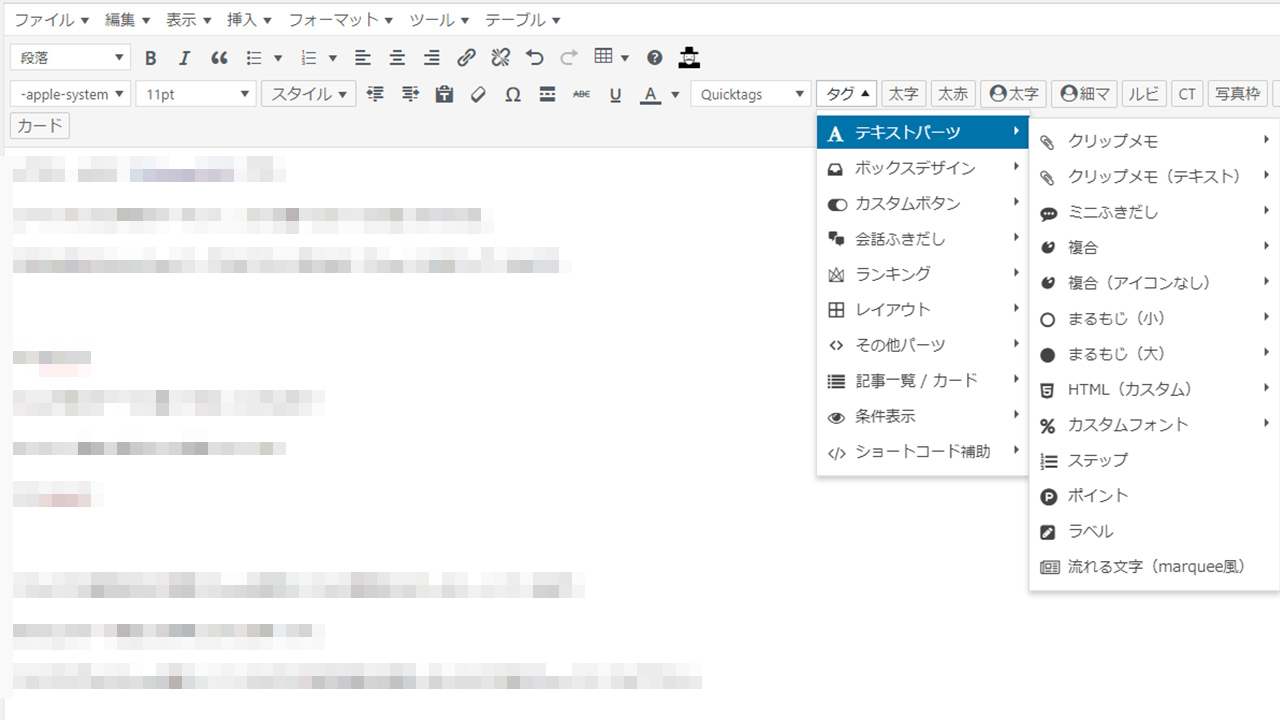Viewport: 1280px width, 720px height.
Task: Toggle italic formatting
Action: [184, 58]
